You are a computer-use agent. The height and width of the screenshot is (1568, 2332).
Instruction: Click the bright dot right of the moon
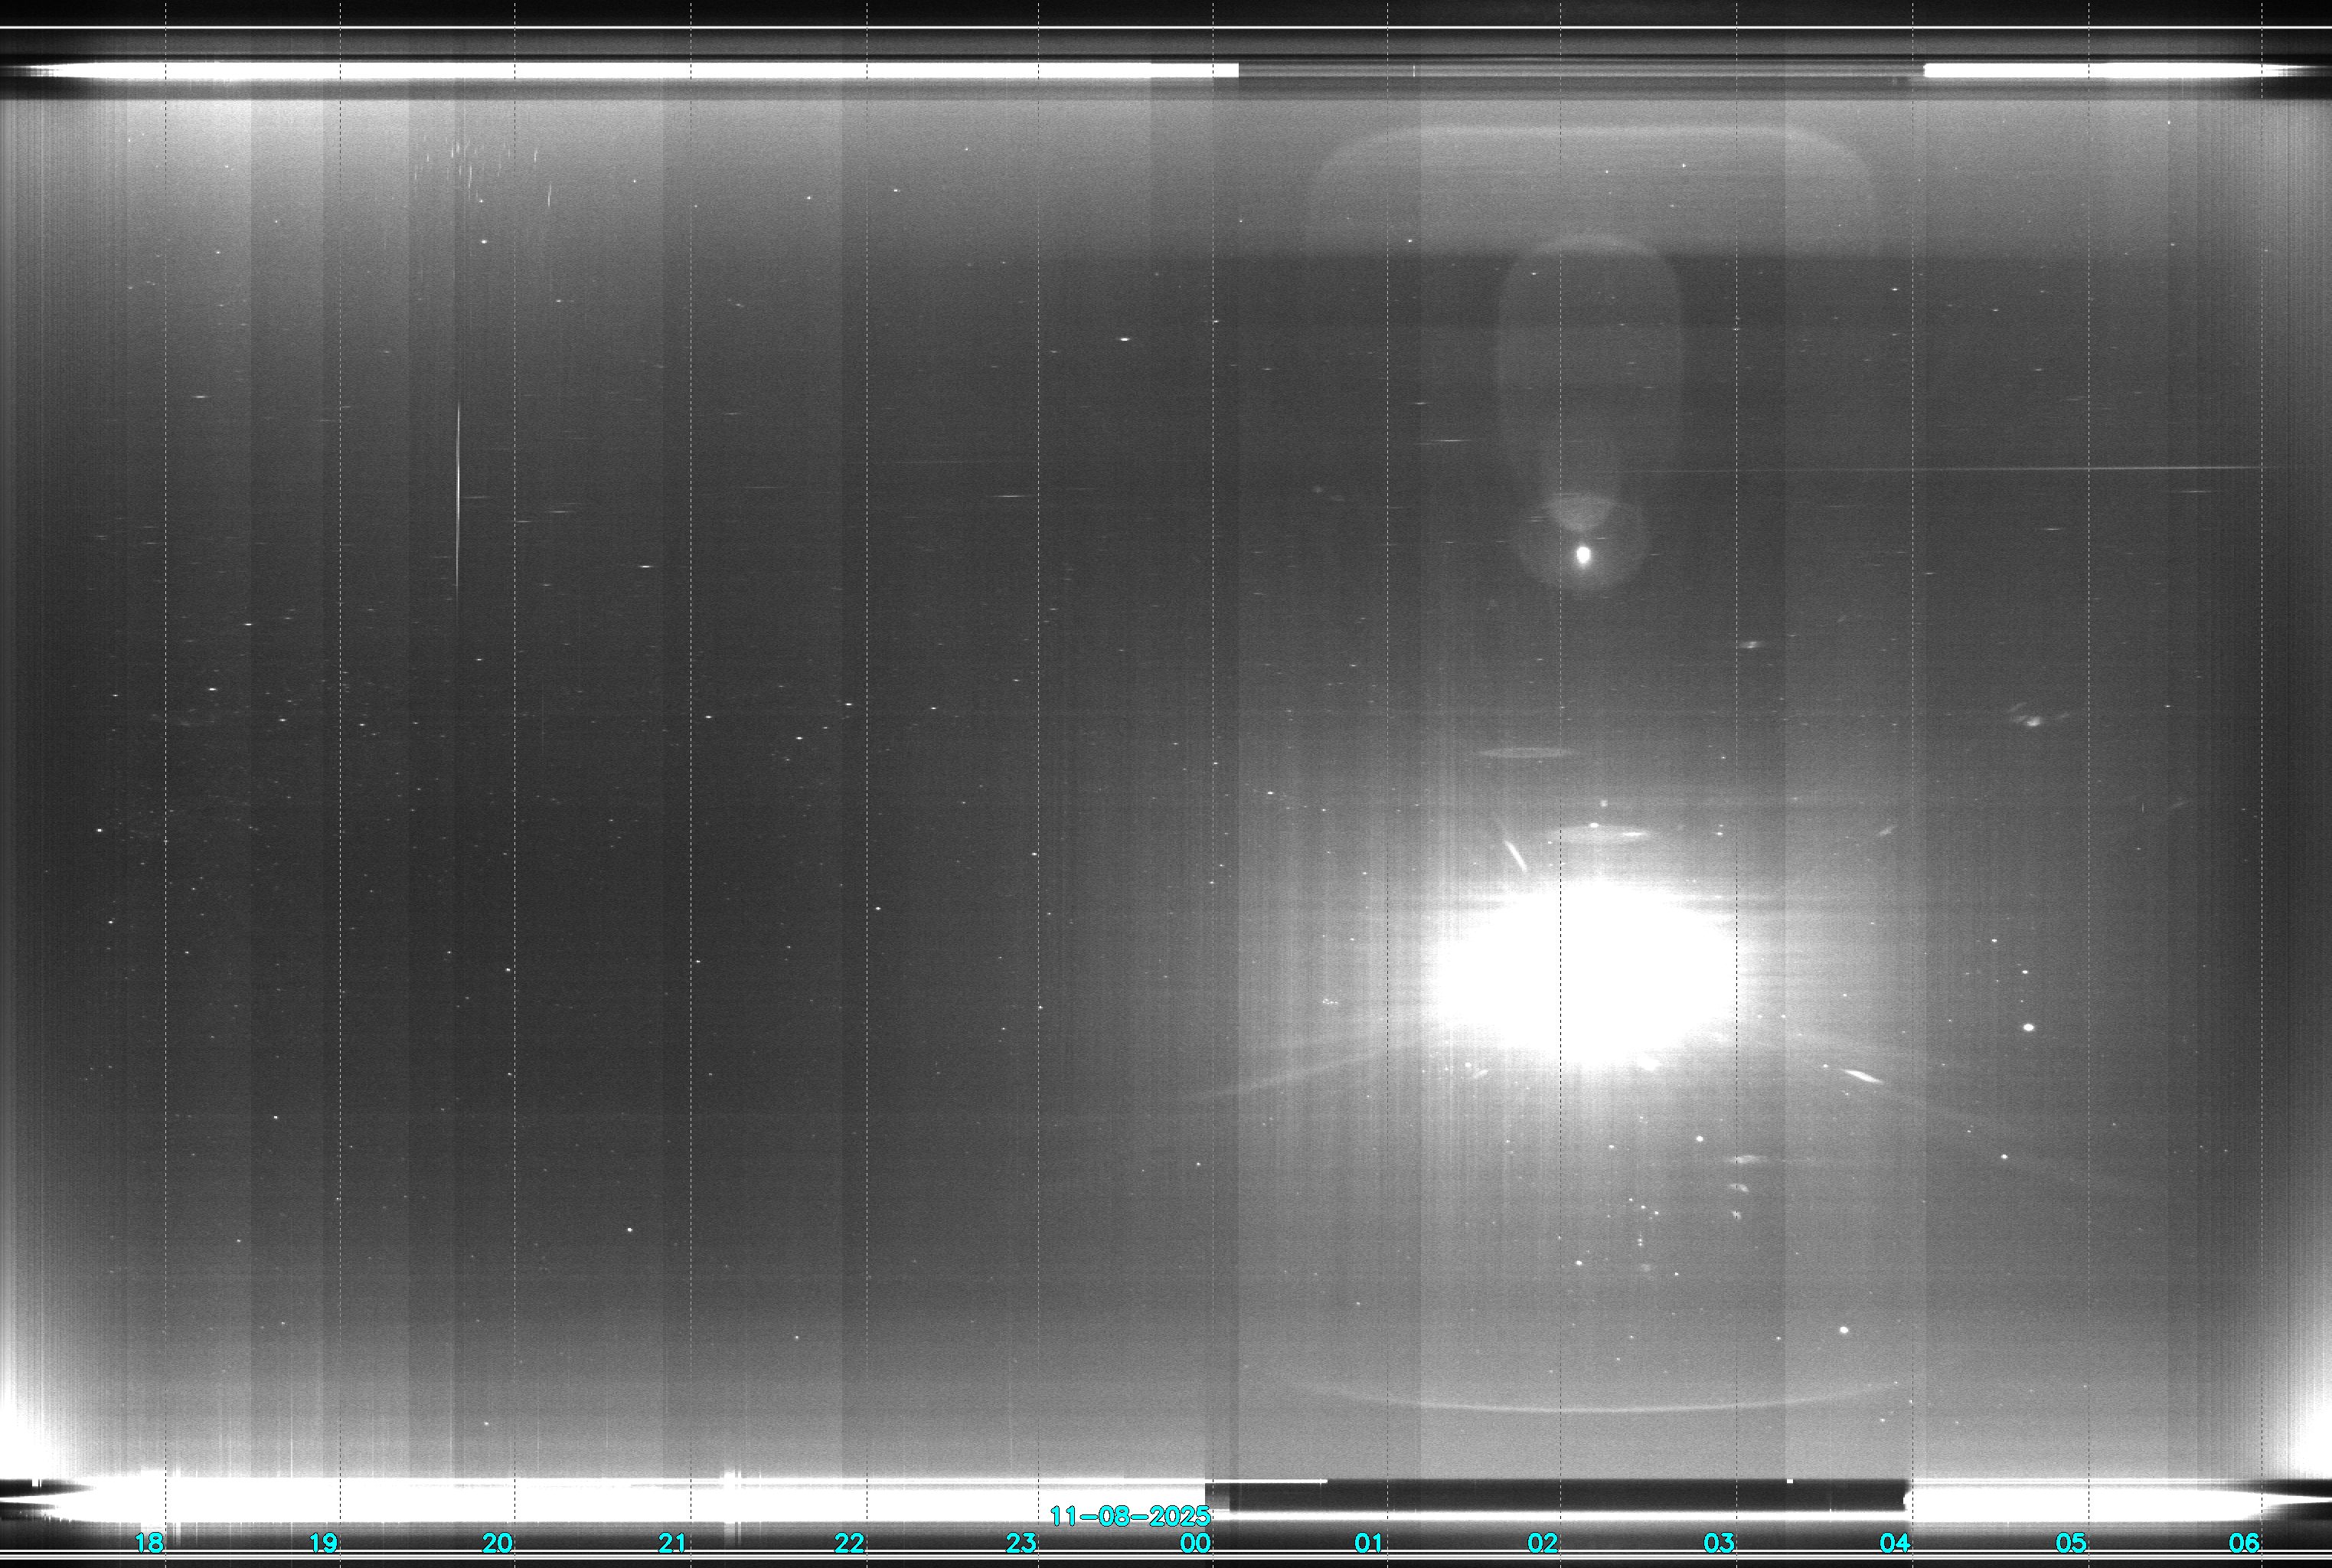pyautogui.click(x=2029, y=1027)
